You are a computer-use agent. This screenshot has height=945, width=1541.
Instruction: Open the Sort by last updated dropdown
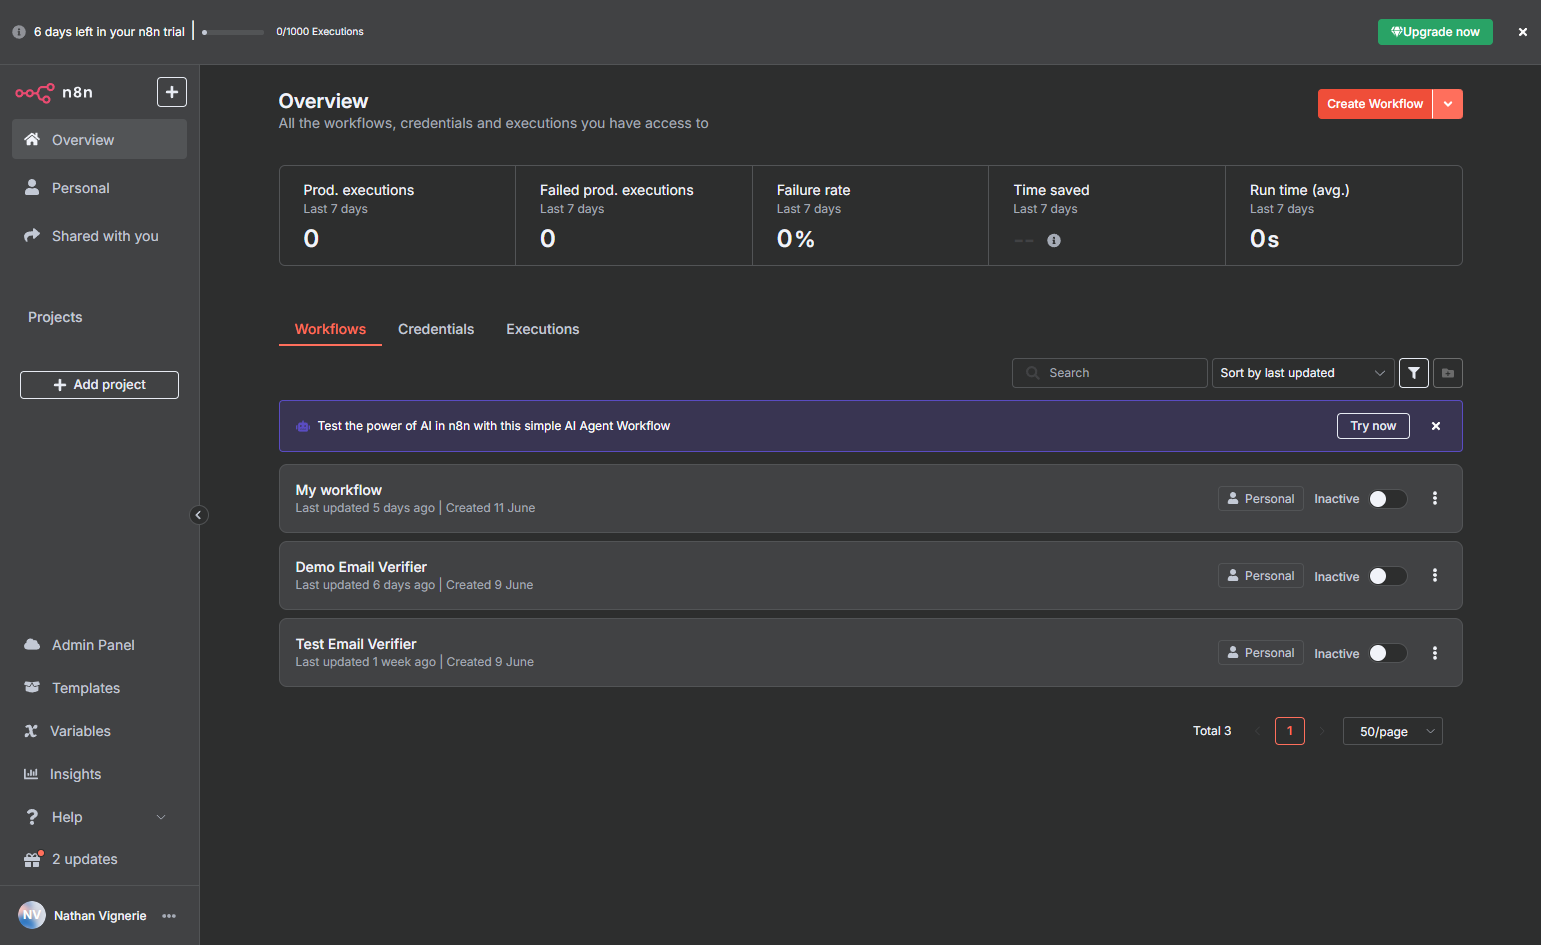(x=1303, y=373)
